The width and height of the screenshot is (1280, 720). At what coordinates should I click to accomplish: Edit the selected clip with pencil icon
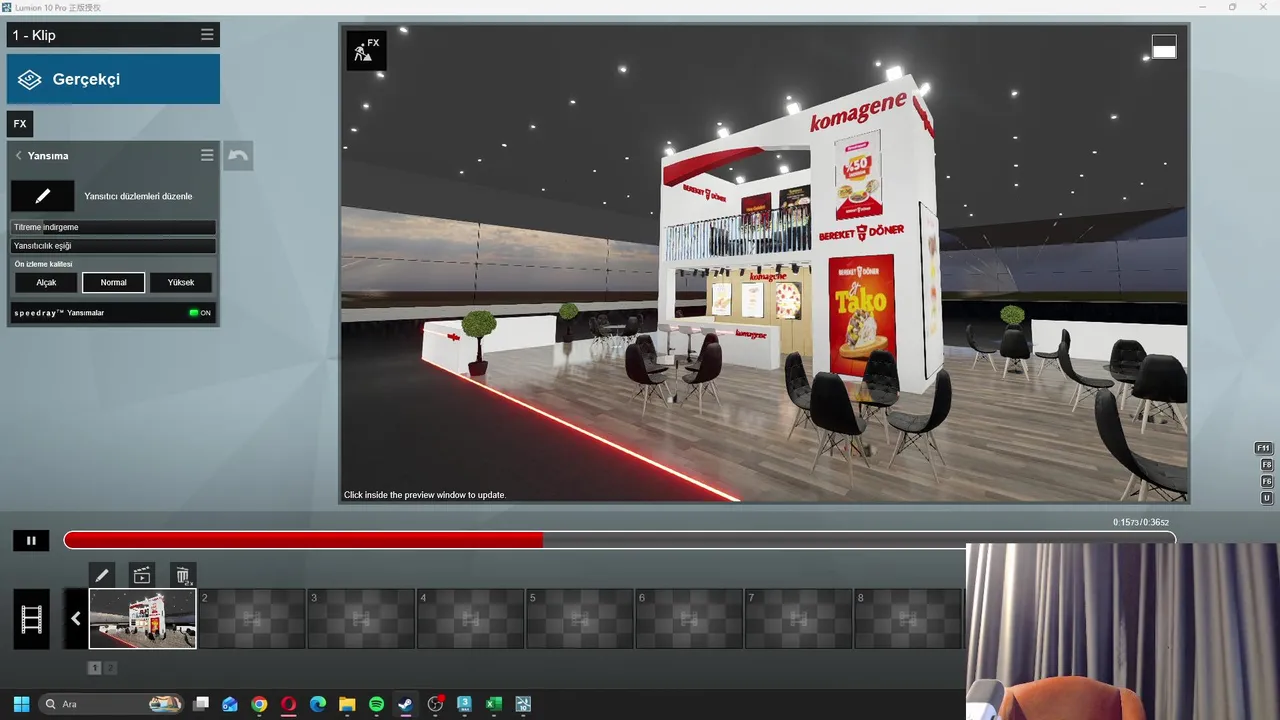click(x=102, y=575)
